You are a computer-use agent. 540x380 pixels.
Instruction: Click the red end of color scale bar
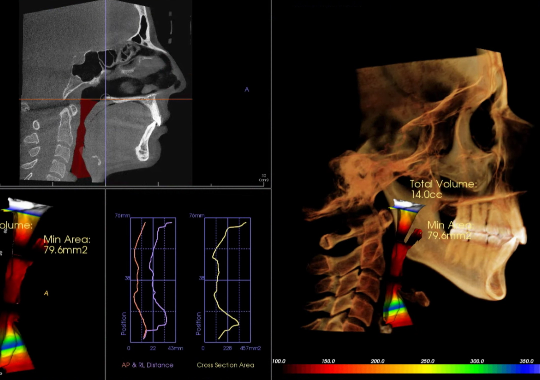click(288, 369)
